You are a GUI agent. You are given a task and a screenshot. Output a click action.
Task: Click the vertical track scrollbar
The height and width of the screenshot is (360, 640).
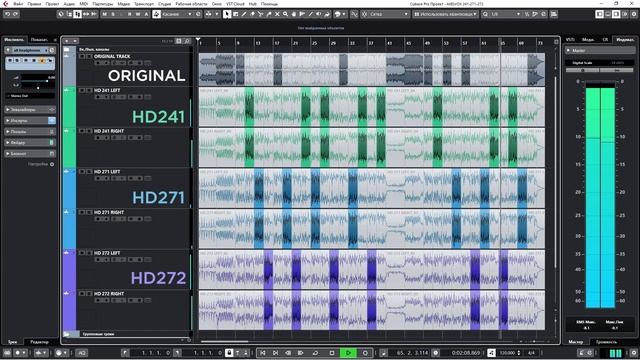(555, 171)
